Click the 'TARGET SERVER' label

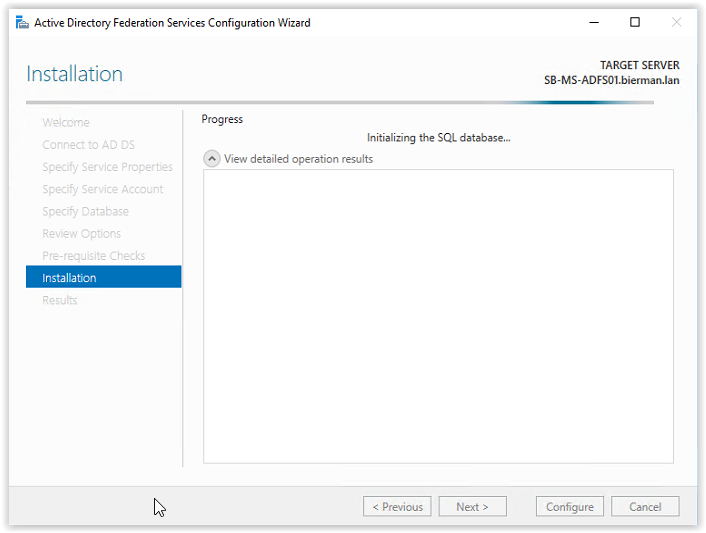(639, 65)
